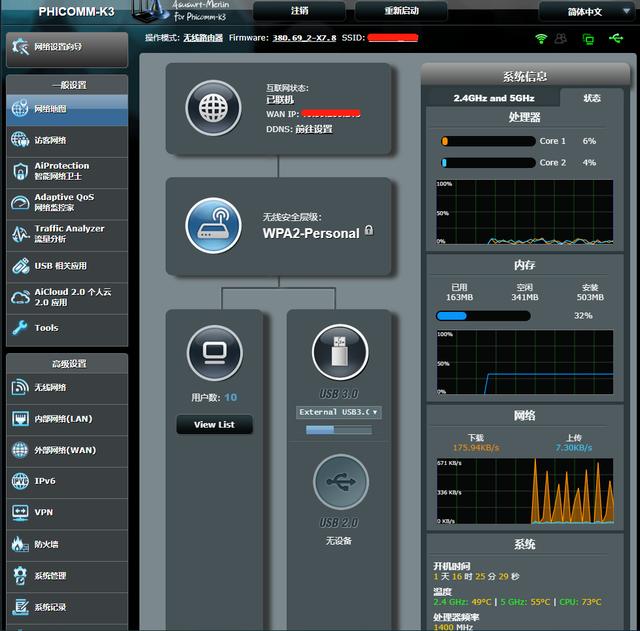This screenshot has height=631, width=640.
Task: Click the USB 3.0 storage usage bar
Action: [339, 430]
